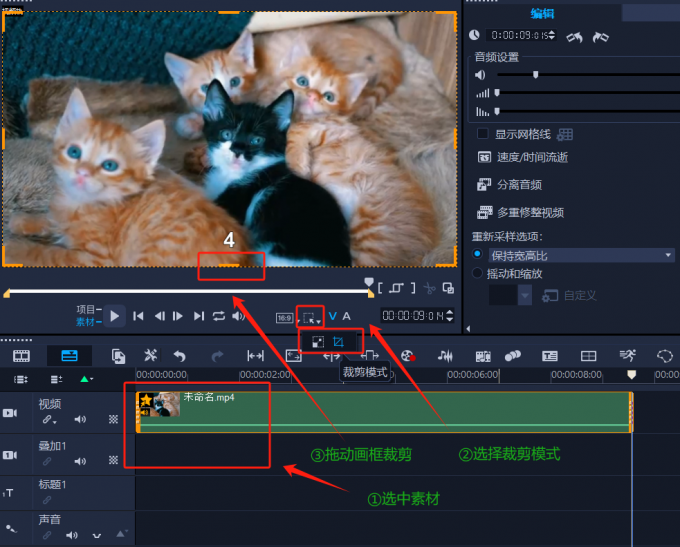Switch to the 编辑 tab

[x=541, y=12]
